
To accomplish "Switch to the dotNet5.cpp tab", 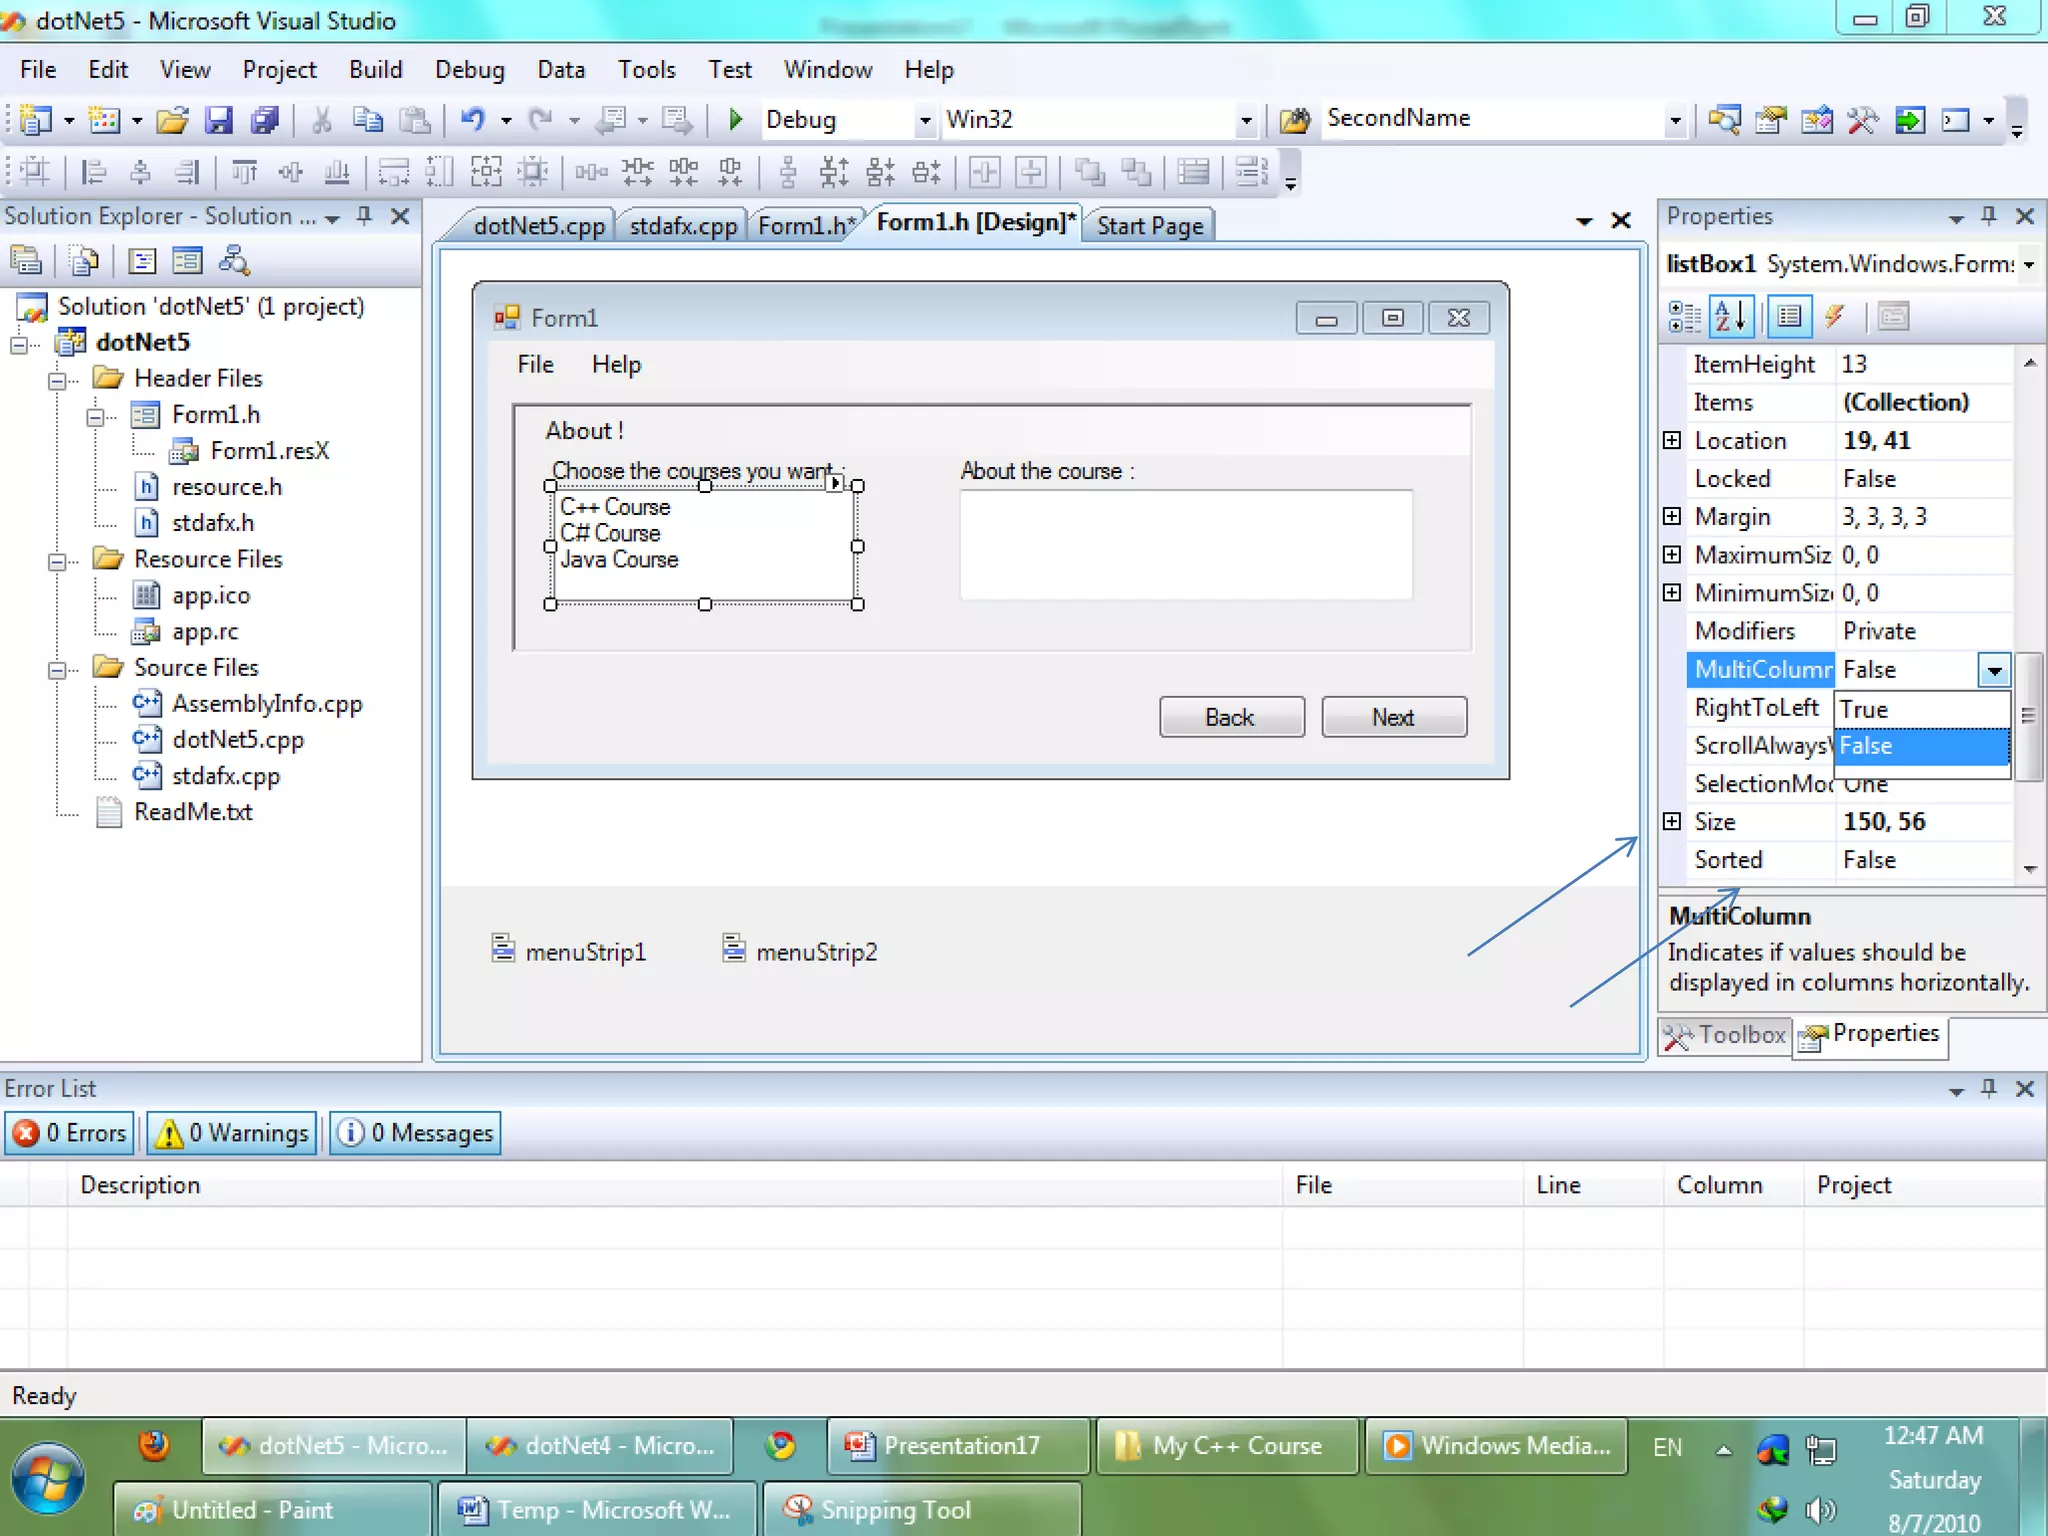I will [x=538, y=226].
